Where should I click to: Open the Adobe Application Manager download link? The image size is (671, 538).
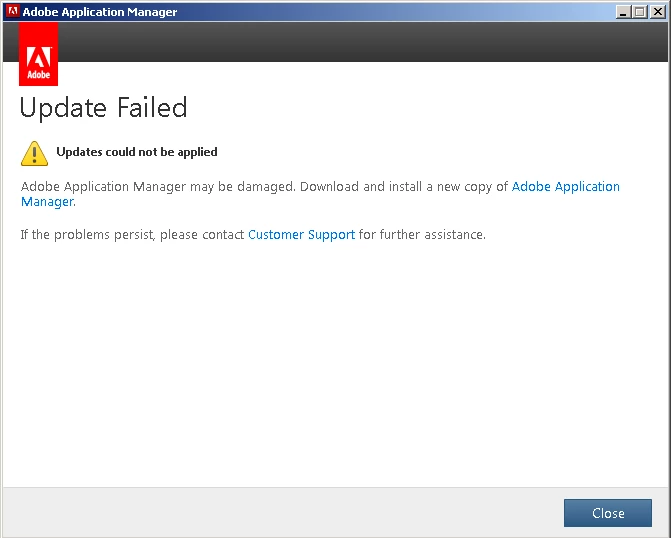point(565,187)
